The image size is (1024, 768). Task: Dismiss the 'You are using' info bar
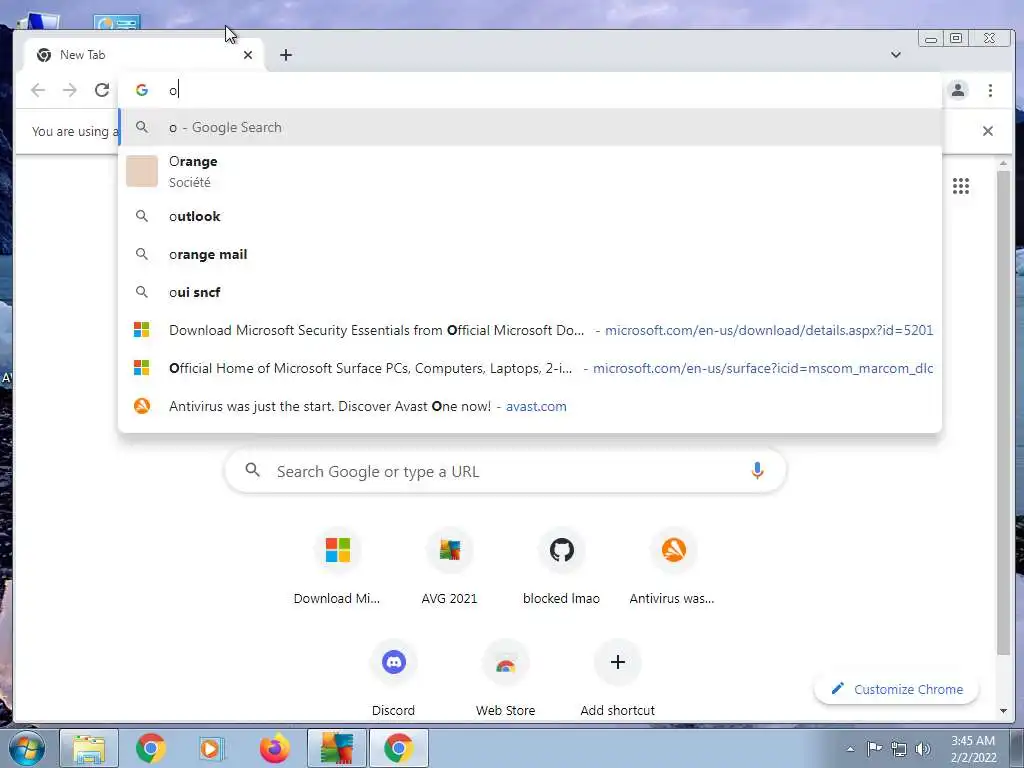coord(987,131)
